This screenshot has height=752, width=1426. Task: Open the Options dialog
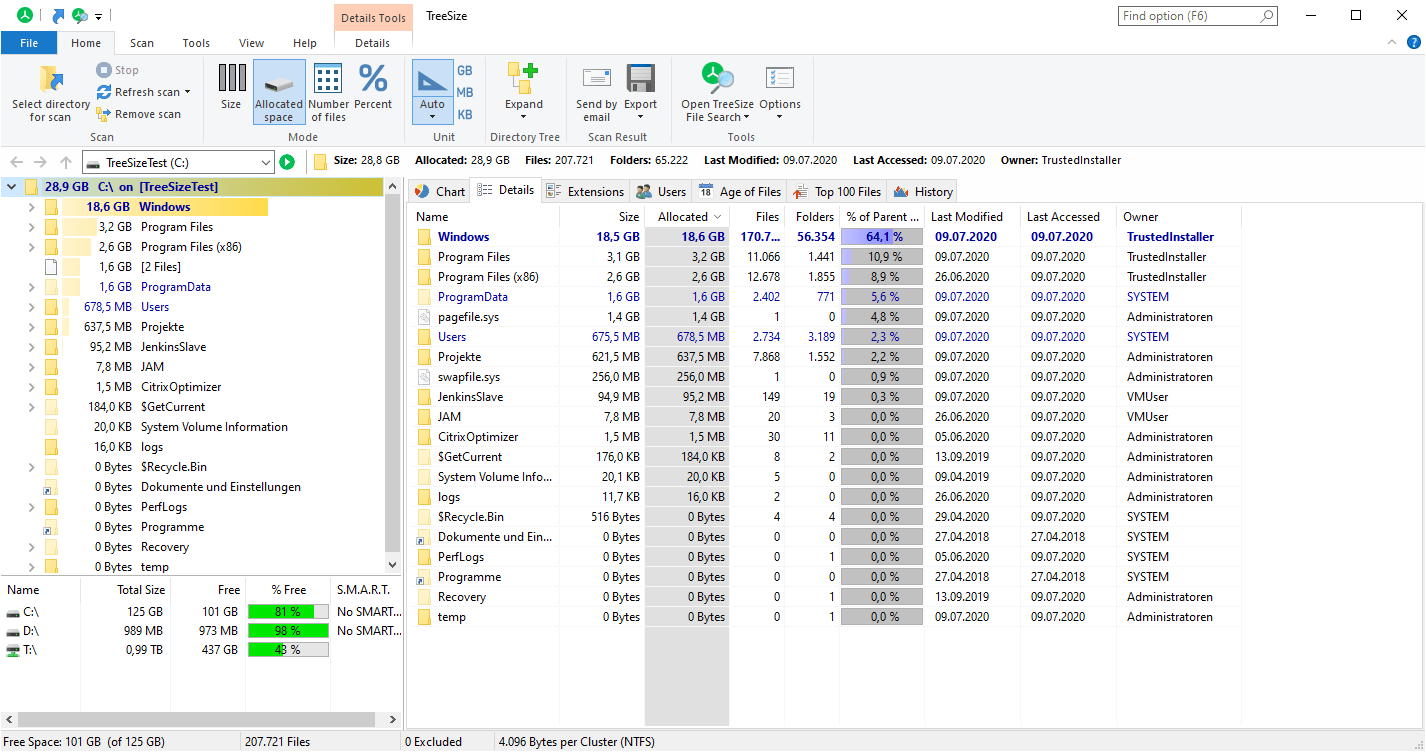[780, 91]
